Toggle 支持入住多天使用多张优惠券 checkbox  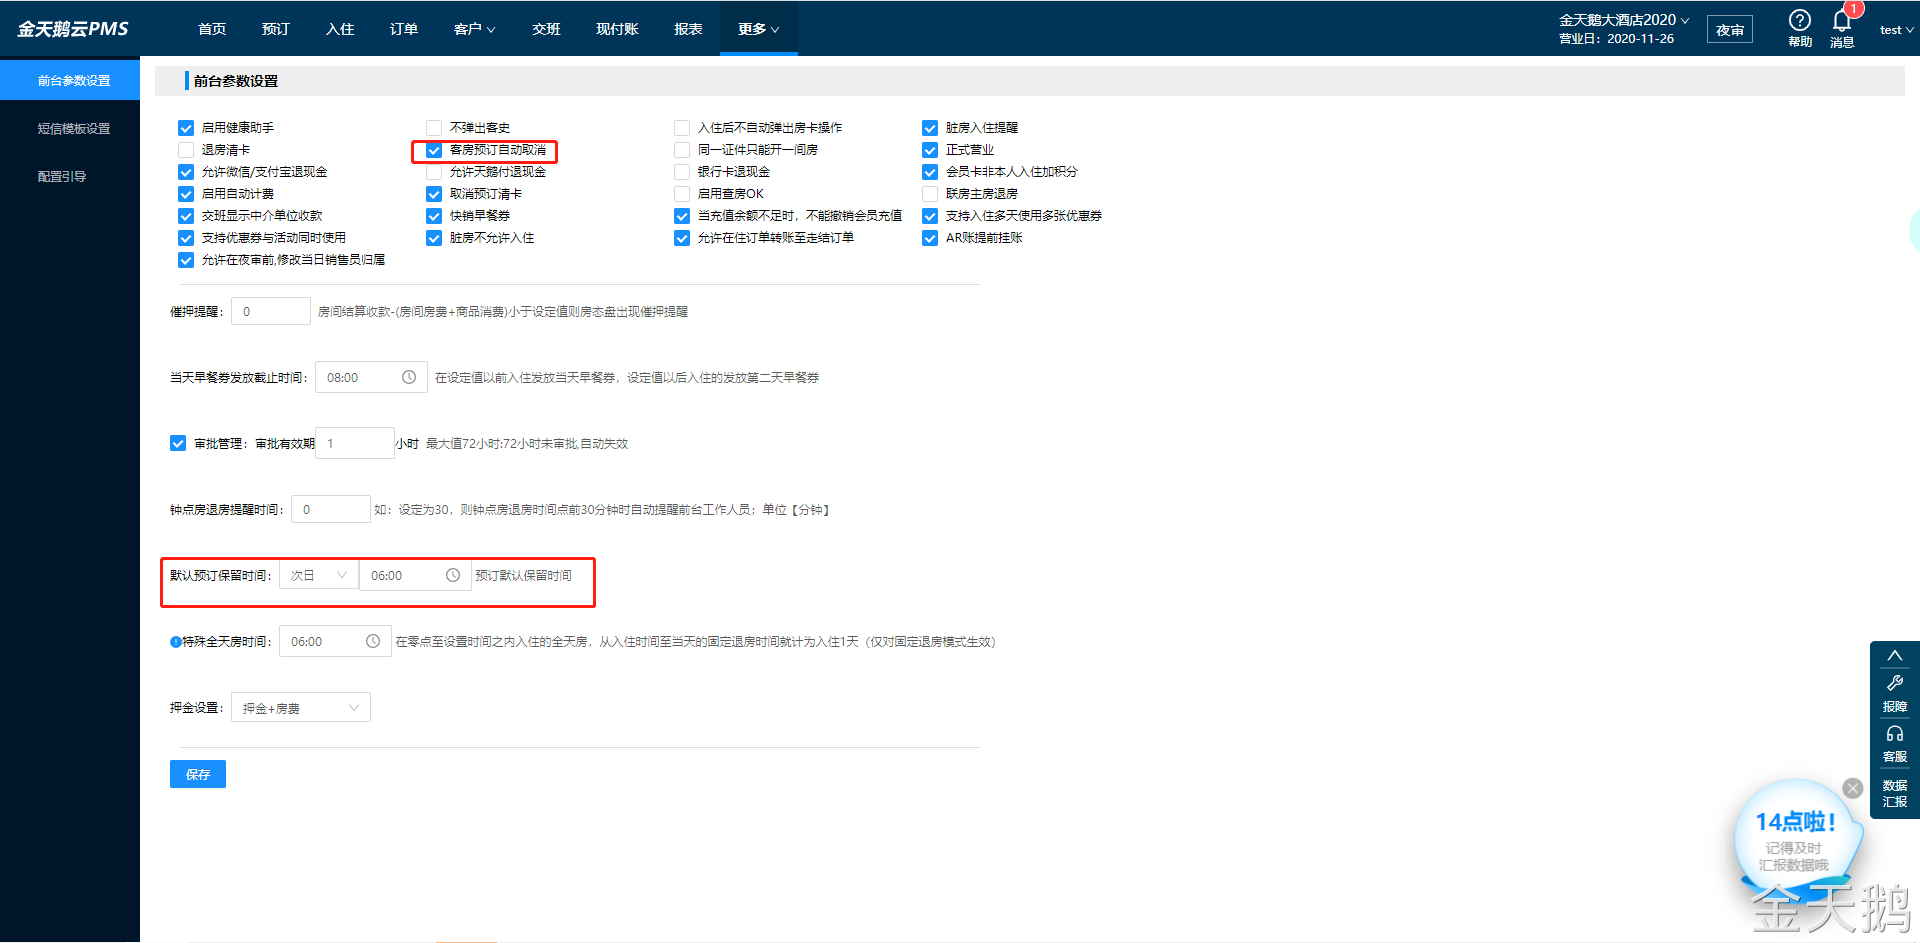(930, 216)
